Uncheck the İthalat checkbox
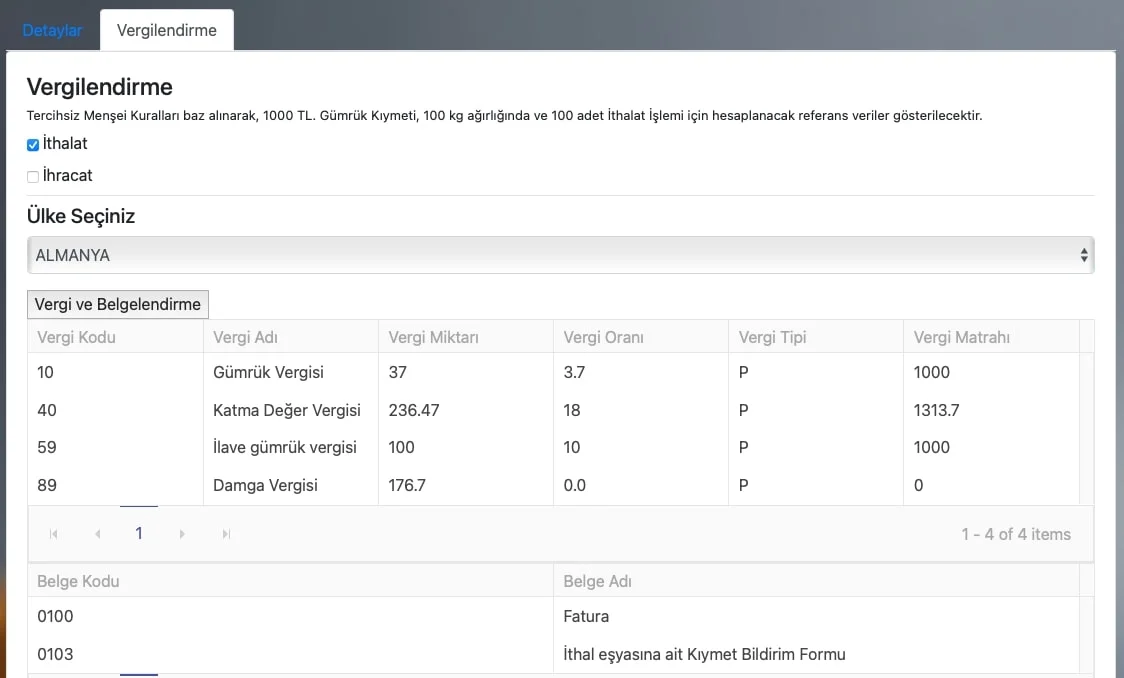This screenshot has width=1124, height=678. click(x=33, y=145)
